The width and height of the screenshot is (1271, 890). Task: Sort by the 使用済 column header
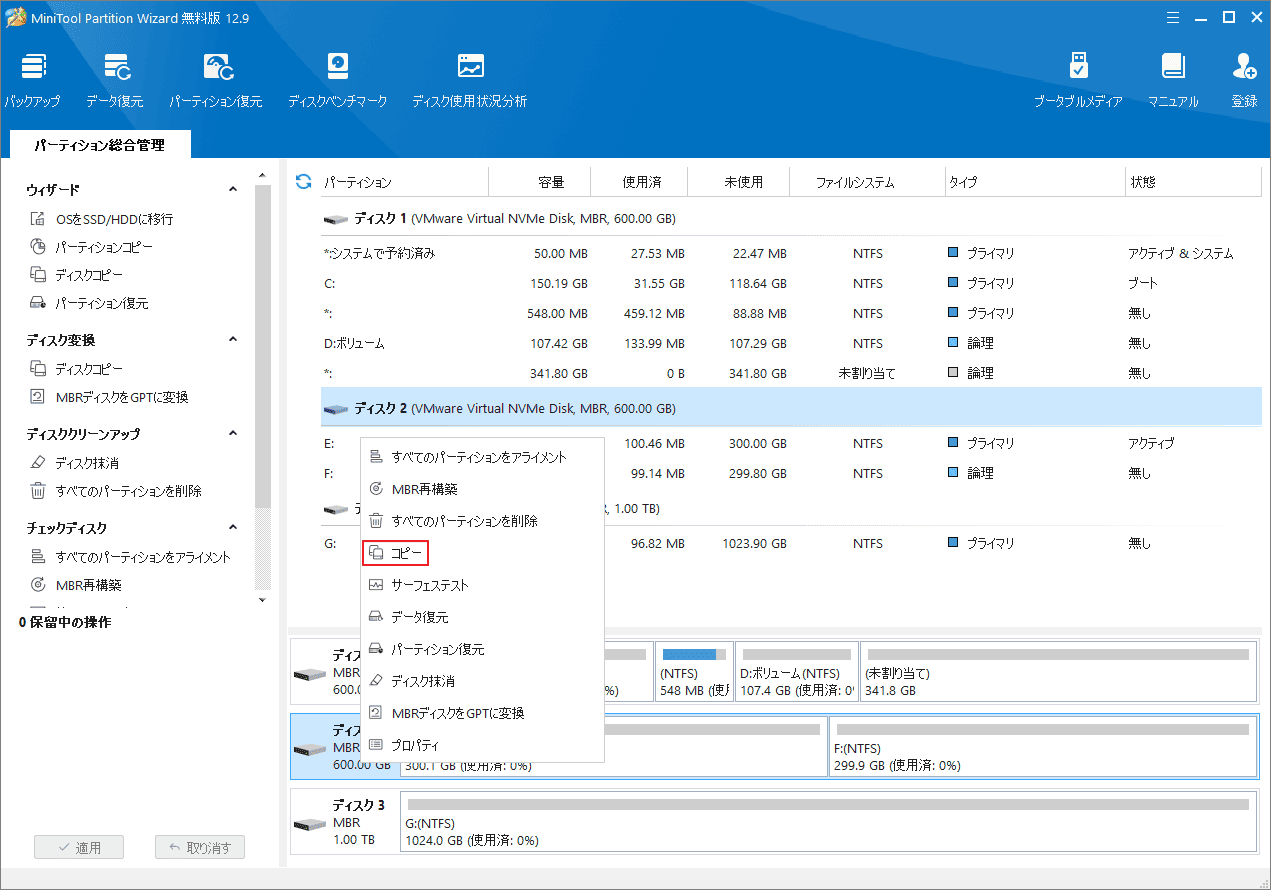point(641,182)
